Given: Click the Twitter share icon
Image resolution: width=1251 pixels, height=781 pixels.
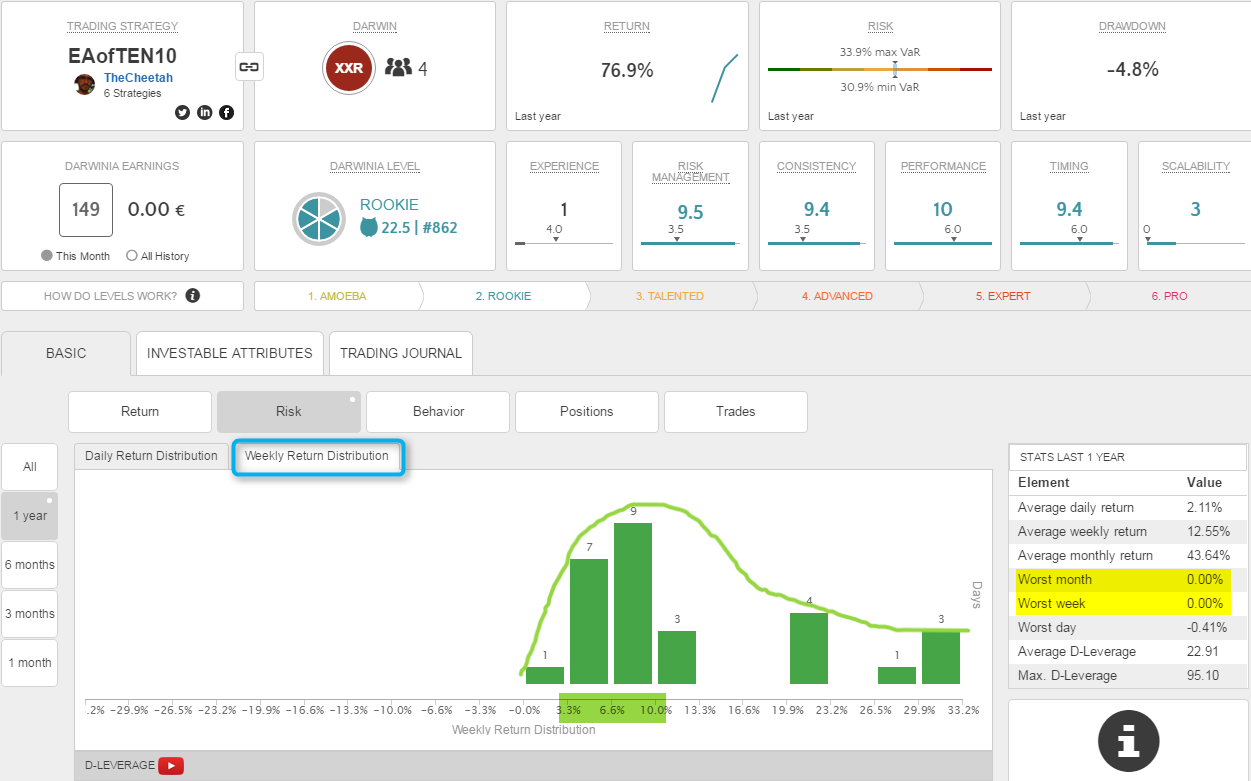Looking at the screenshot, I should coord(182,112).
